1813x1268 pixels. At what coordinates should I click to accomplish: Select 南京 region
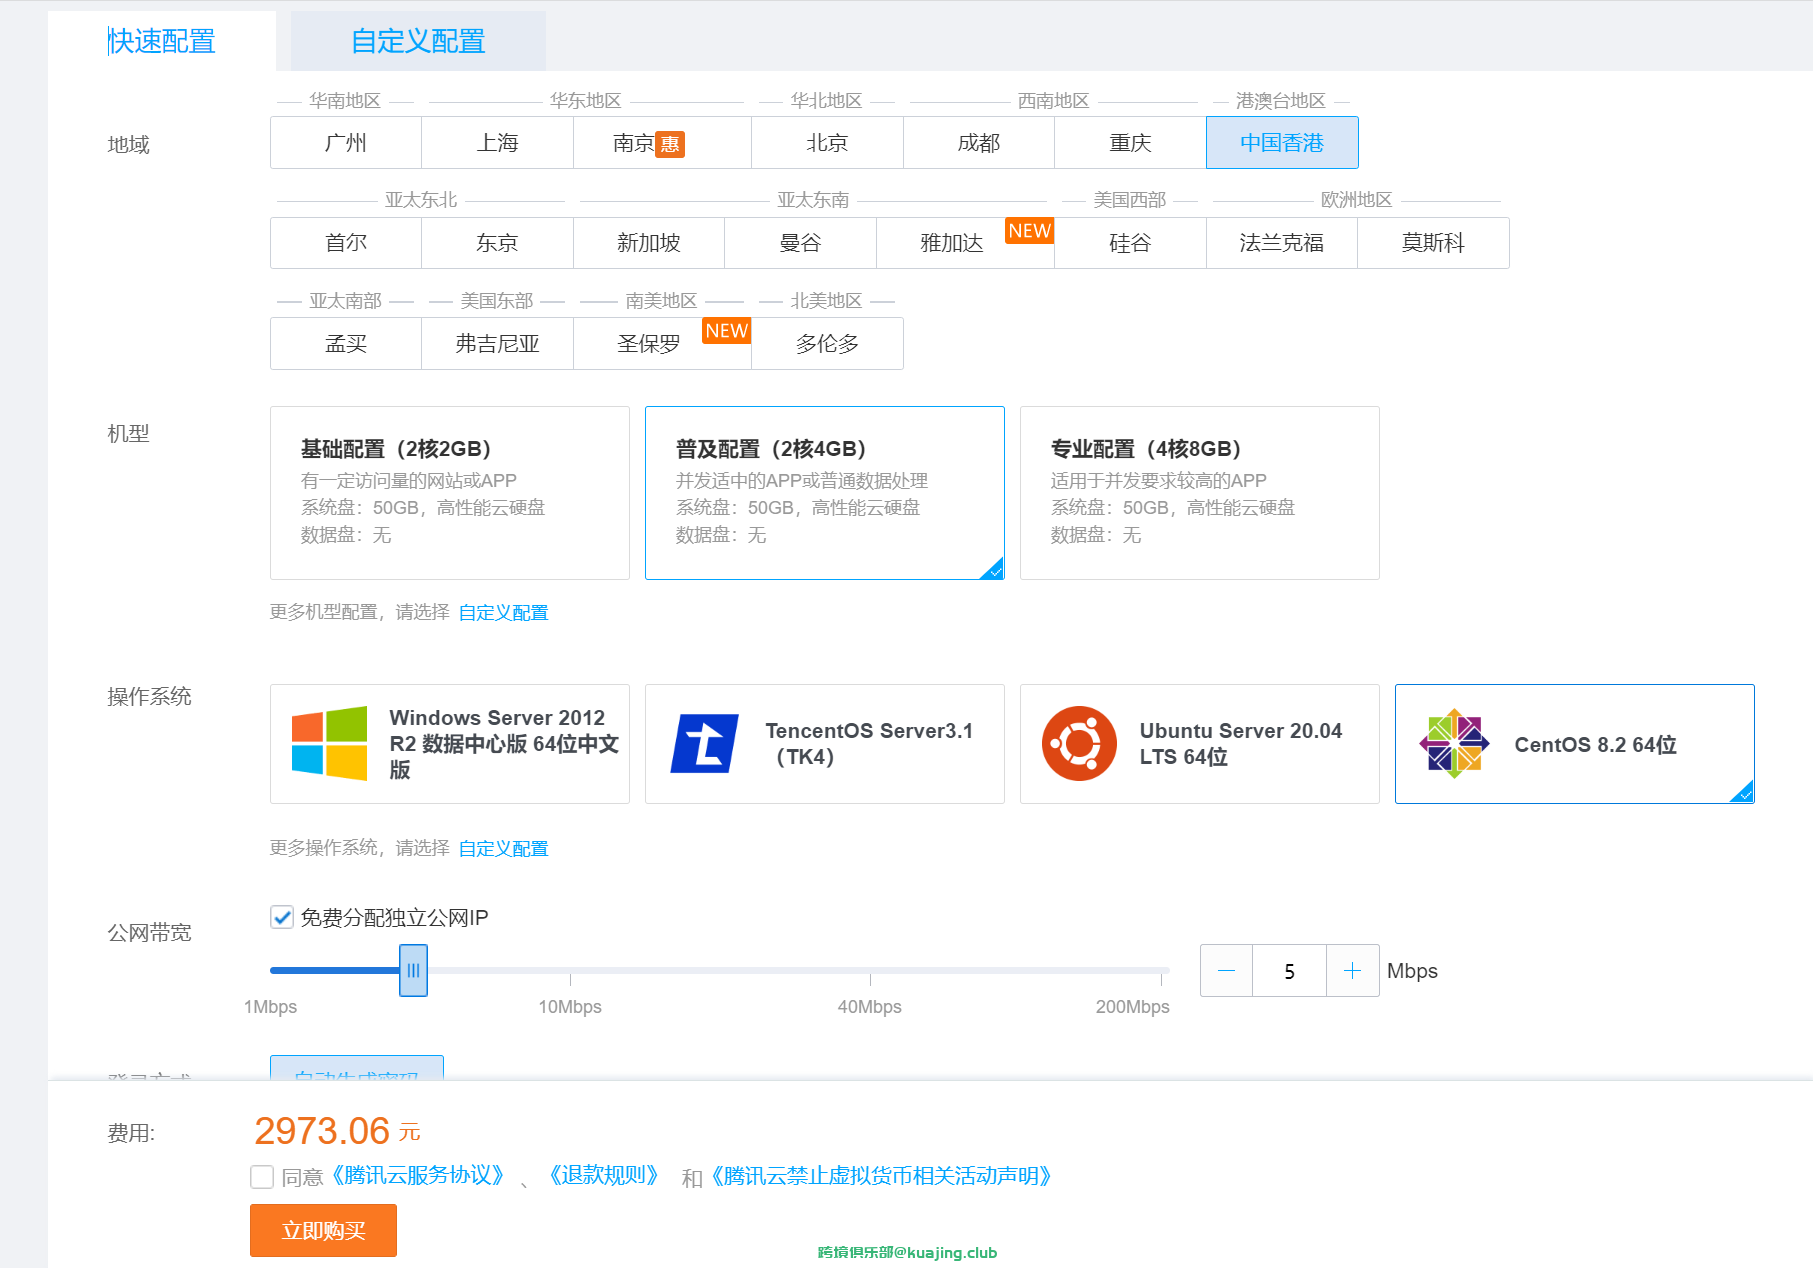click(662, 143)
